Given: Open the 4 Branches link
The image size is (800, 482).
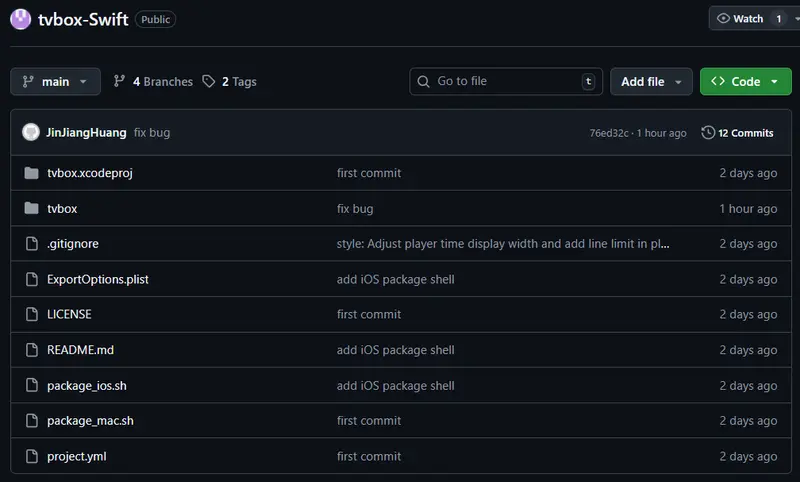Looking at the screenshot, I should click(x=162, y=82).
